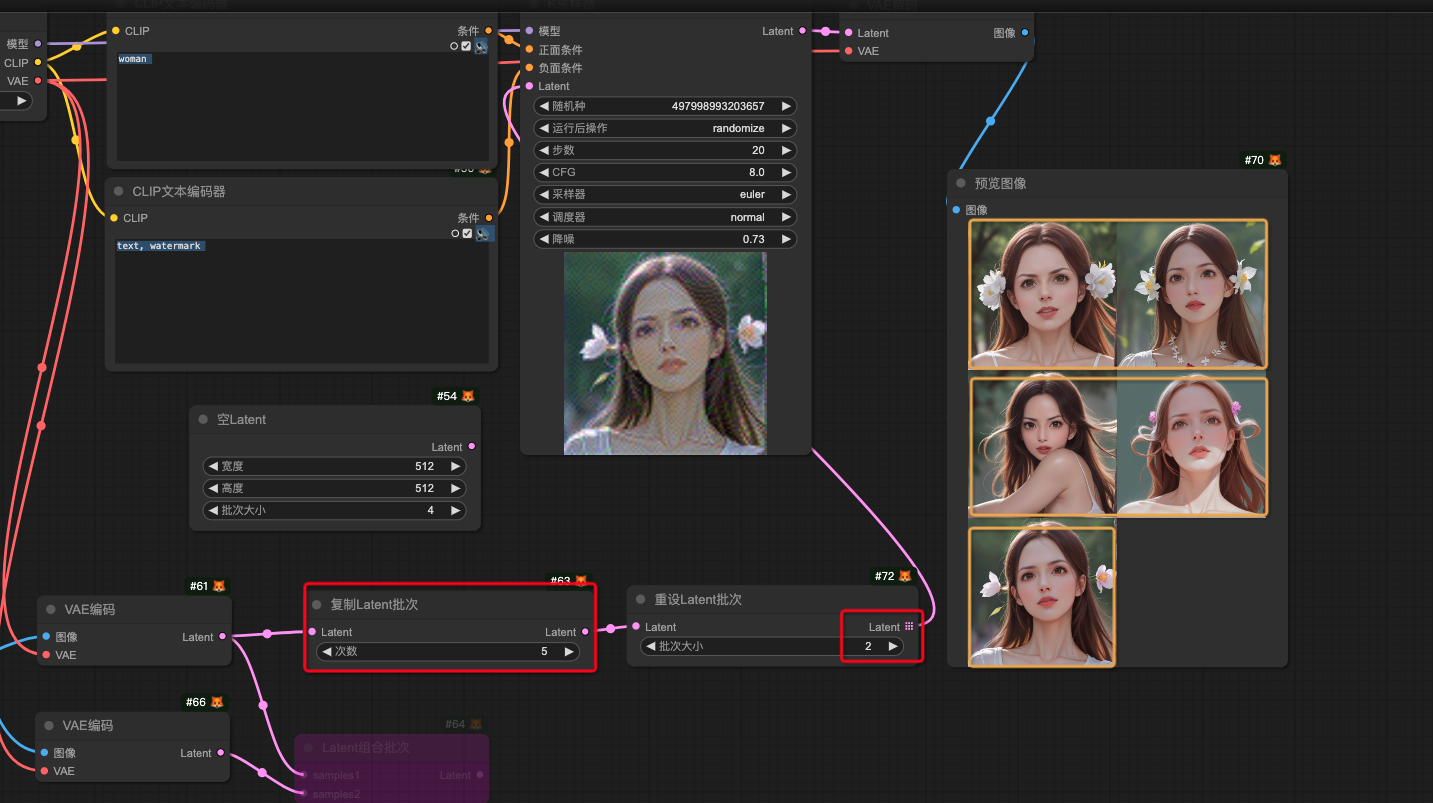This screenshot has height=803, width=1433.
Task: Click the #61 fox badge above VAE编码
Action: (207, 586)
